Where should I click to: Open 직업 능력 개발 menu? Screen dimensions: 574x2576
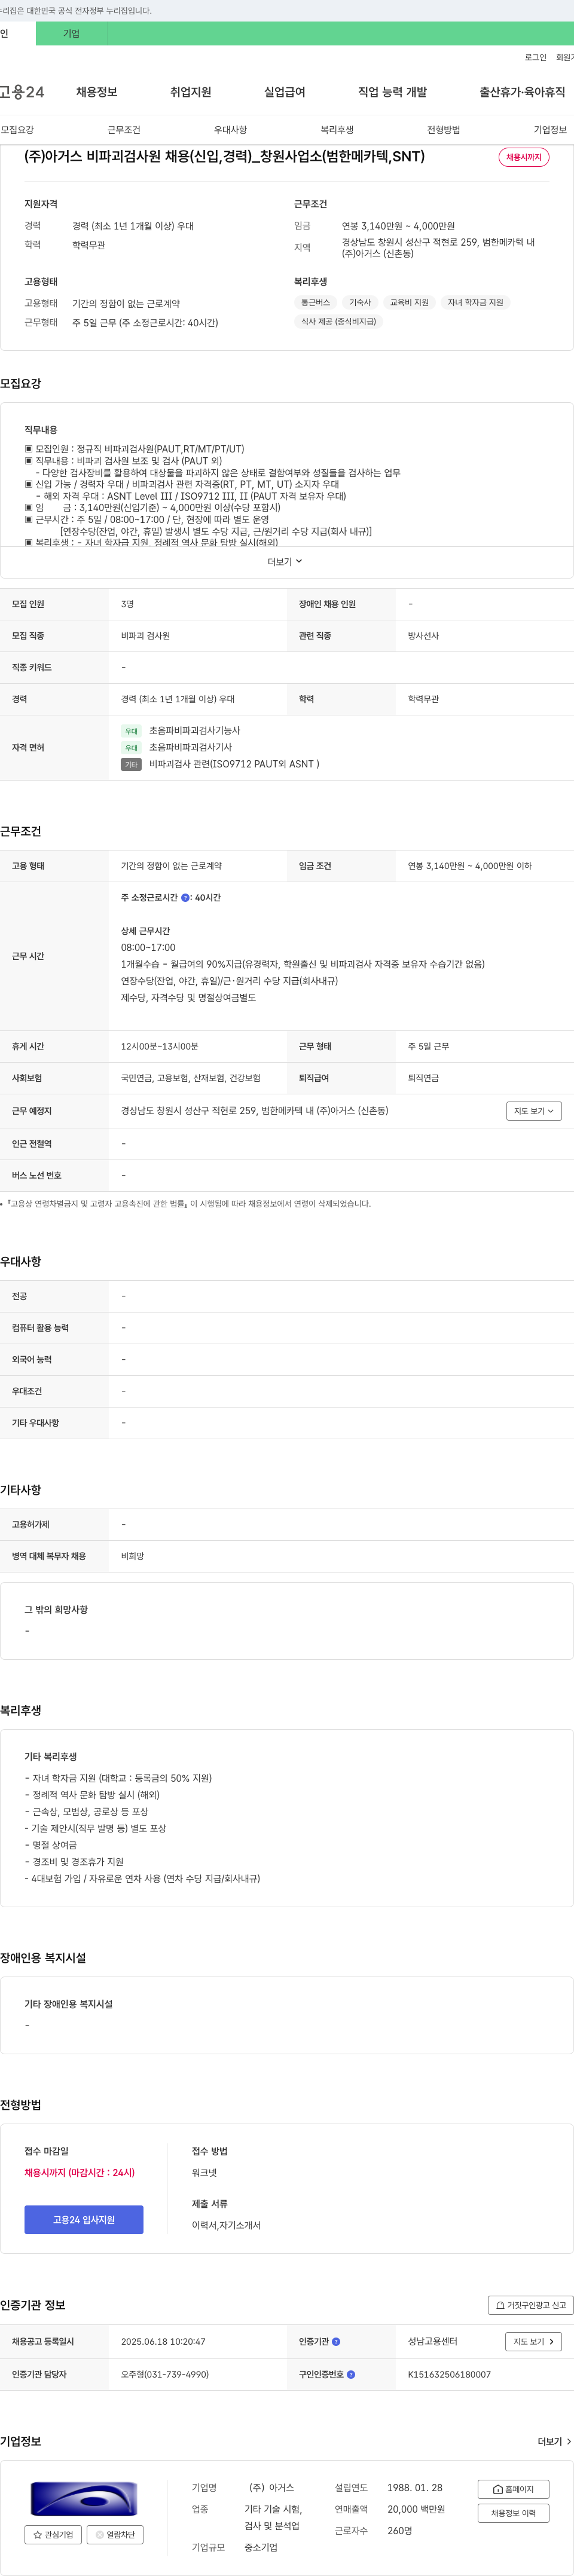392,92
